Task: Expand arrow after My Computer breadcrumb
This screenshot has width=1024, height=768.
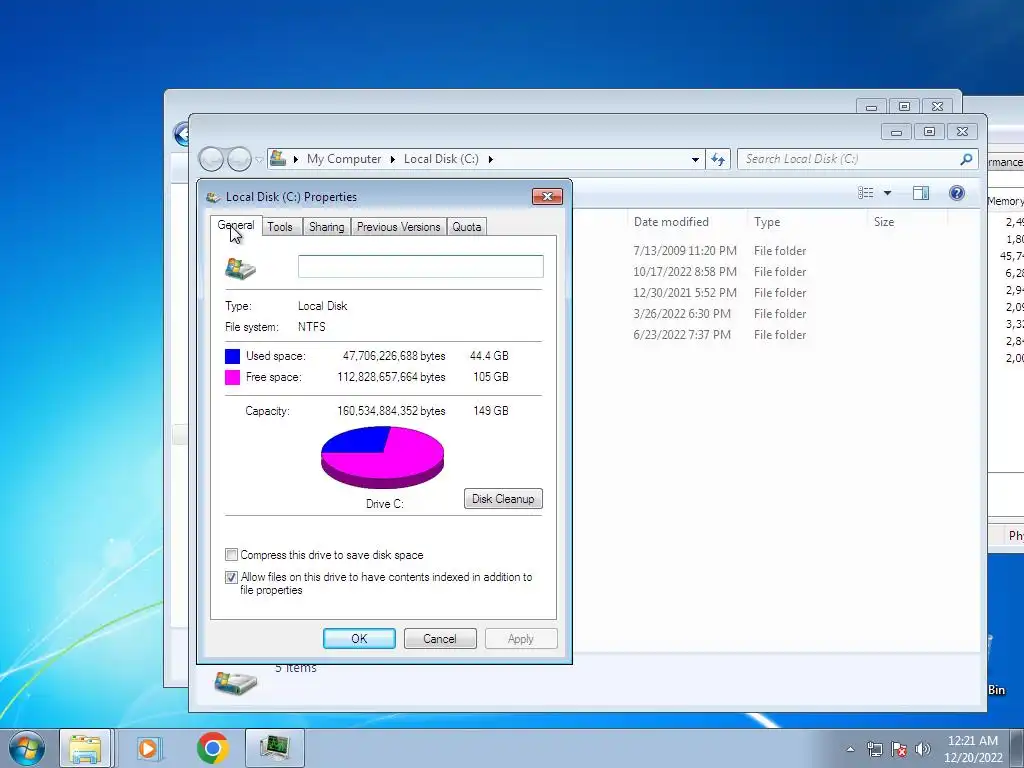Action: click(x=392, y=159)
